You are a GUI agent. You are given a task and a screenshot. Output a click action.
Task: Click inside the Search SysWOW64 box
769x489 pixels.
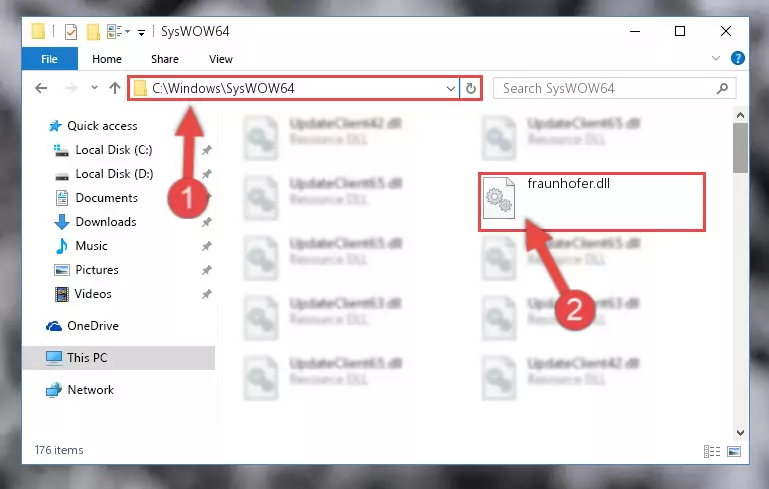click(604, 88)
